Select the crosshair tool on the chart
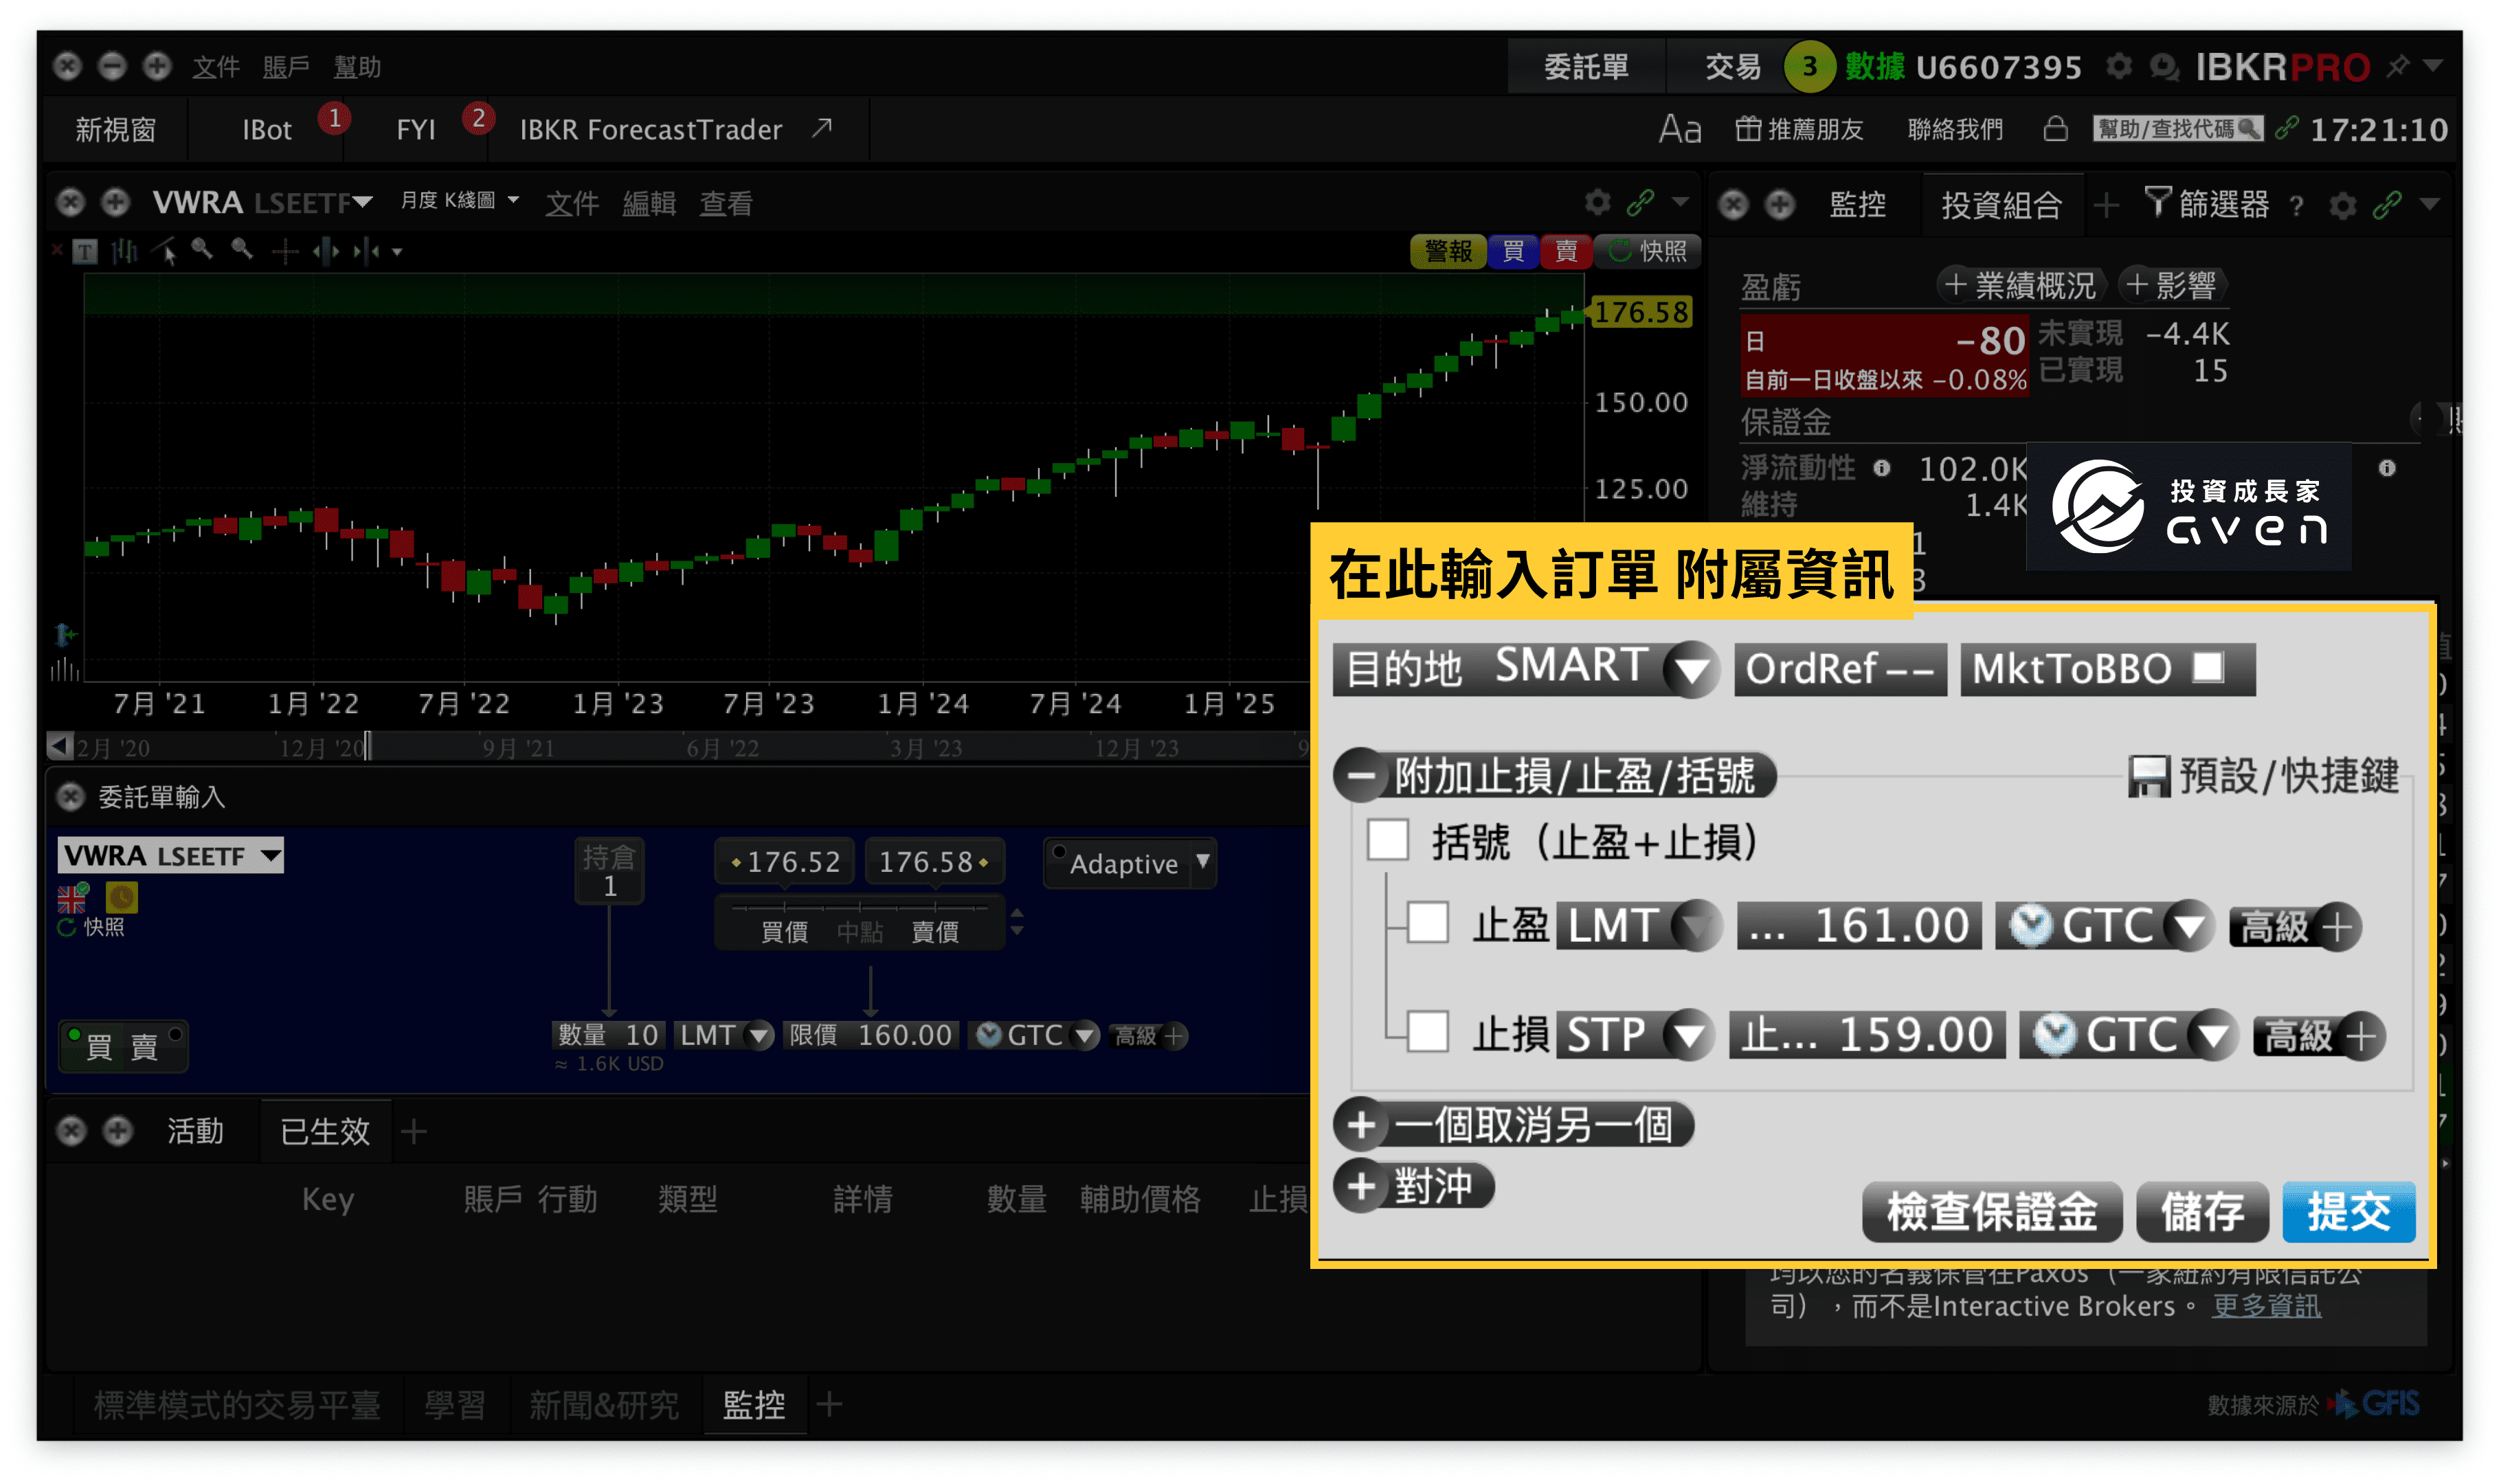Image resolution: width=2501 pixels, height=1484 pixels. tap(285, 251)
